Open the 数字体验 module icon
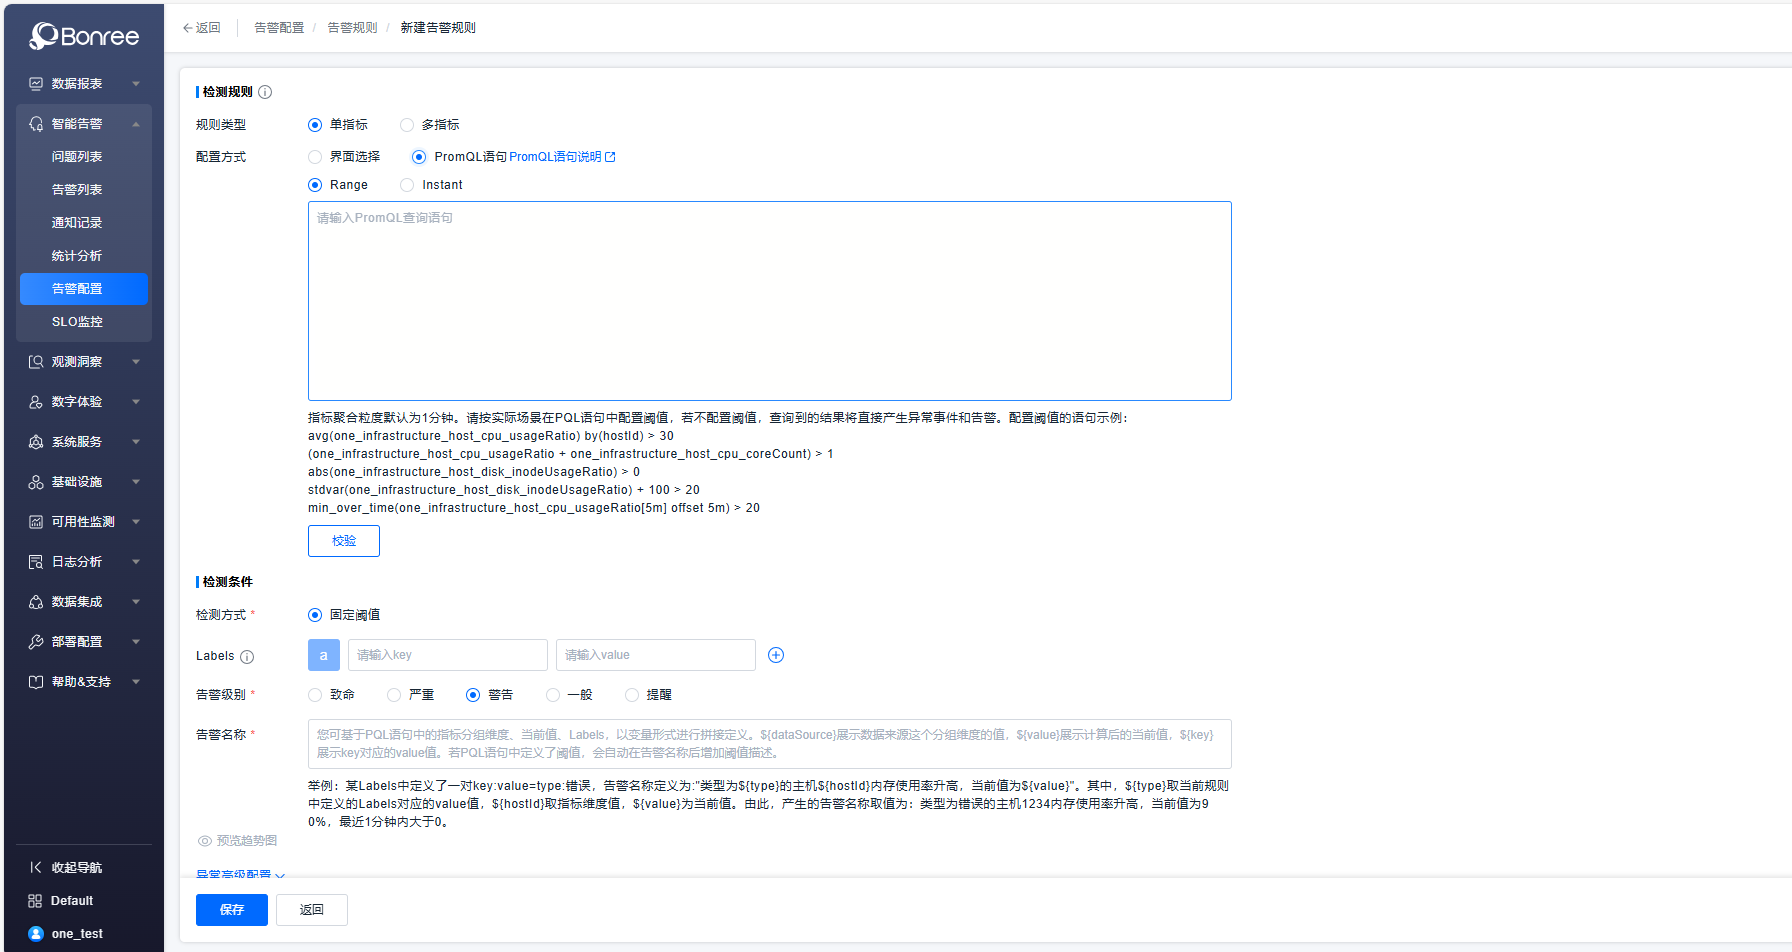Viewport: 1792px width, 952px height. pos(35,401)
